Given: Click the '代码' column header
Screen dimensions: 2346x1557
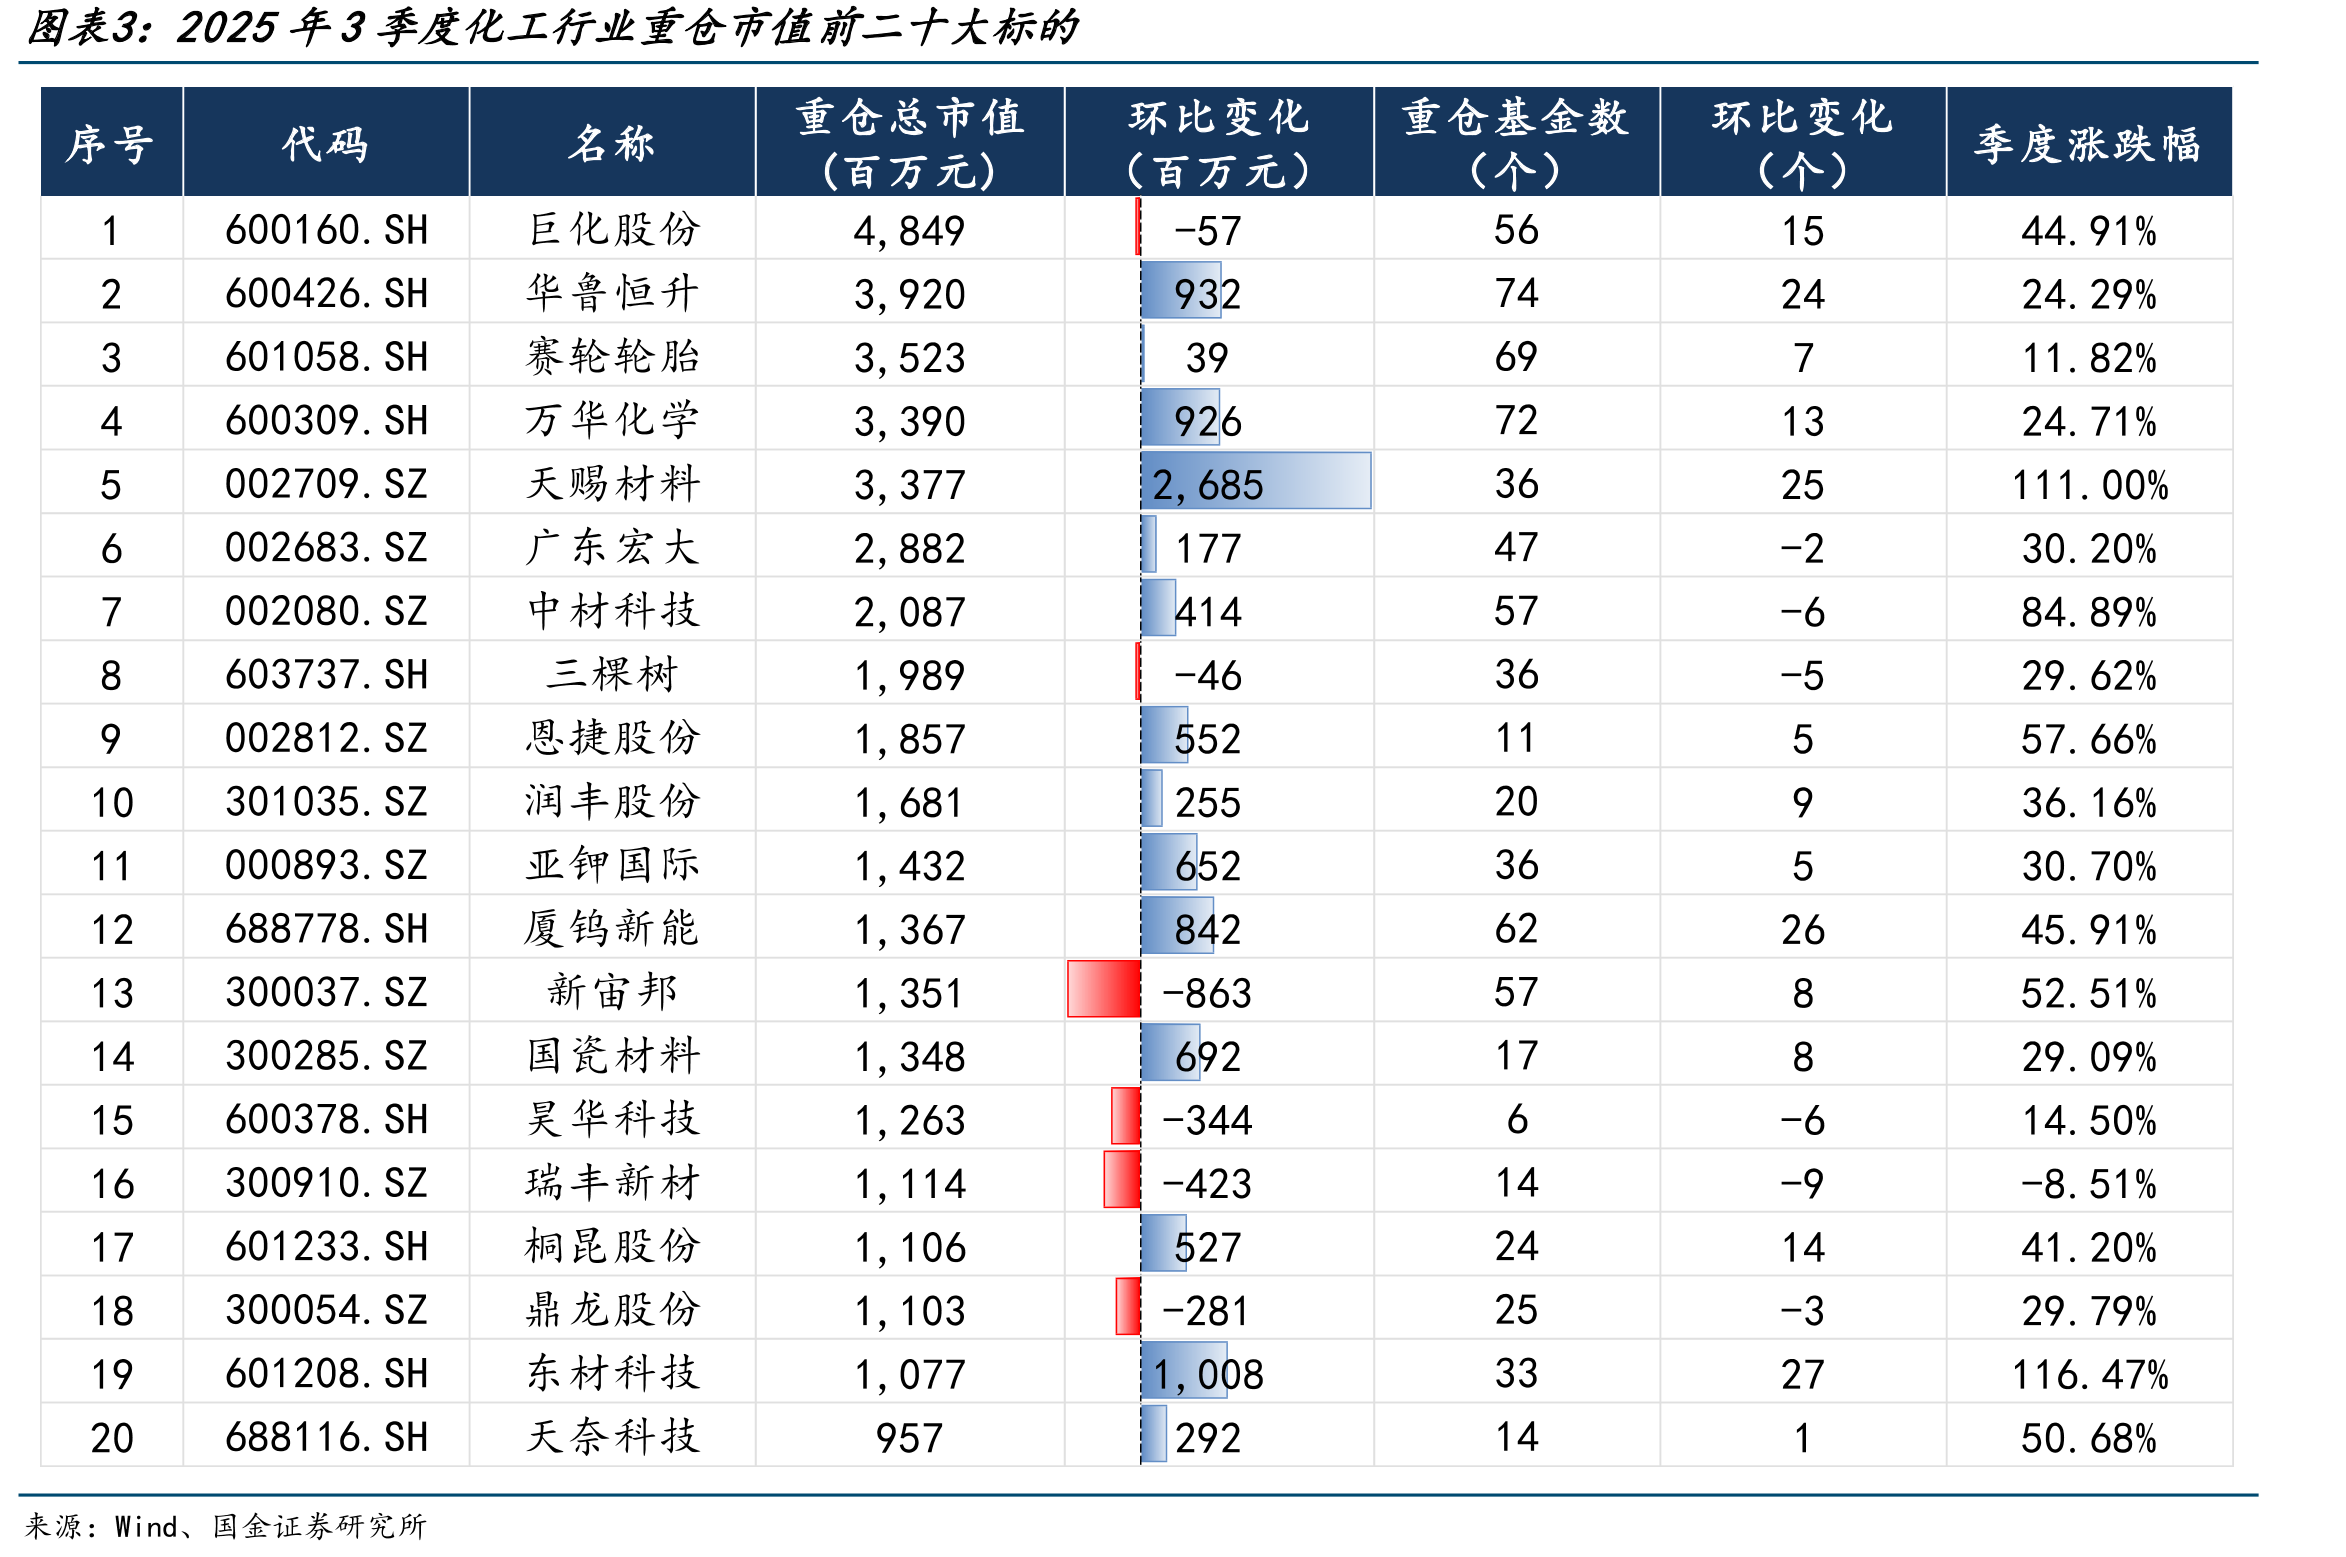Looking at the screenshot, I should pyautogui.click(x=326, y=143).
